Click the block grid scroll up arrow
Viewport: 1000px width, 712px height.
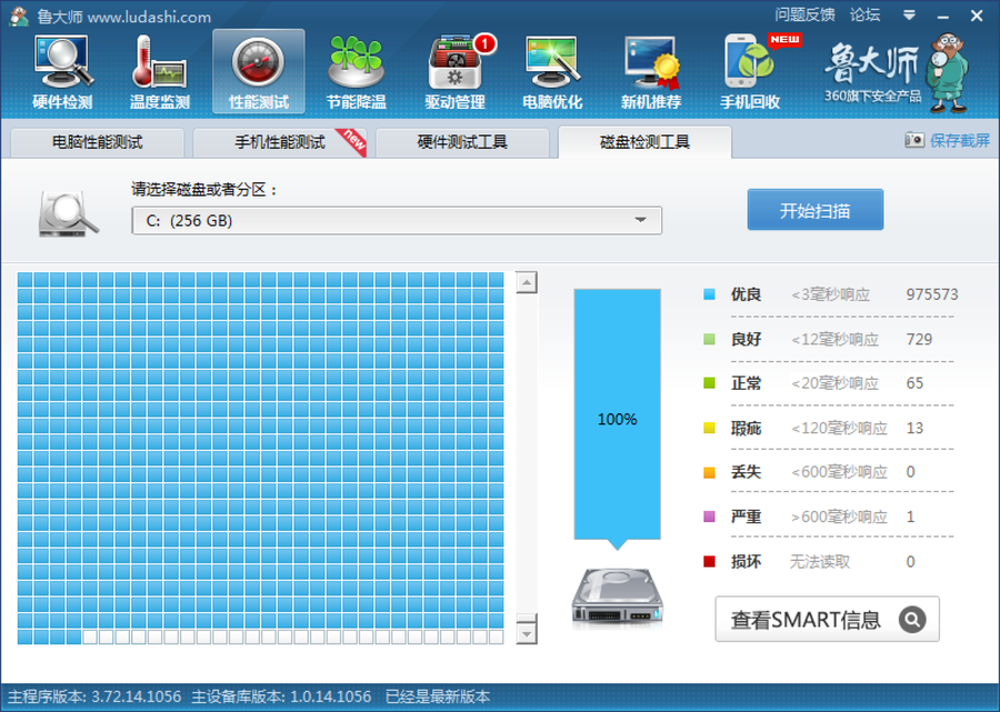click(526, 282)
